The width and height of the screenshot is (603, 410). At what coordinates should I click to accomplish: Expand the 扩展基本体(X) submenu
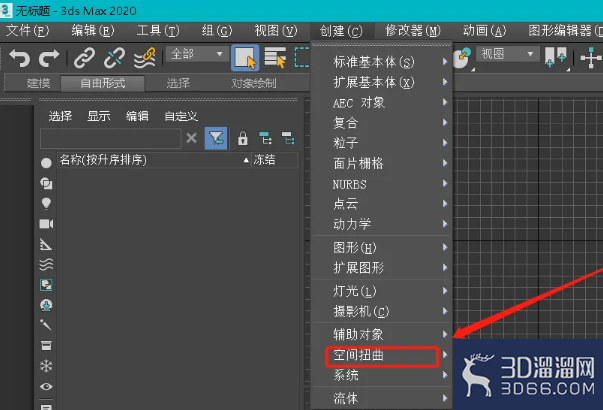pyautogui.click(x=381, y=82)
